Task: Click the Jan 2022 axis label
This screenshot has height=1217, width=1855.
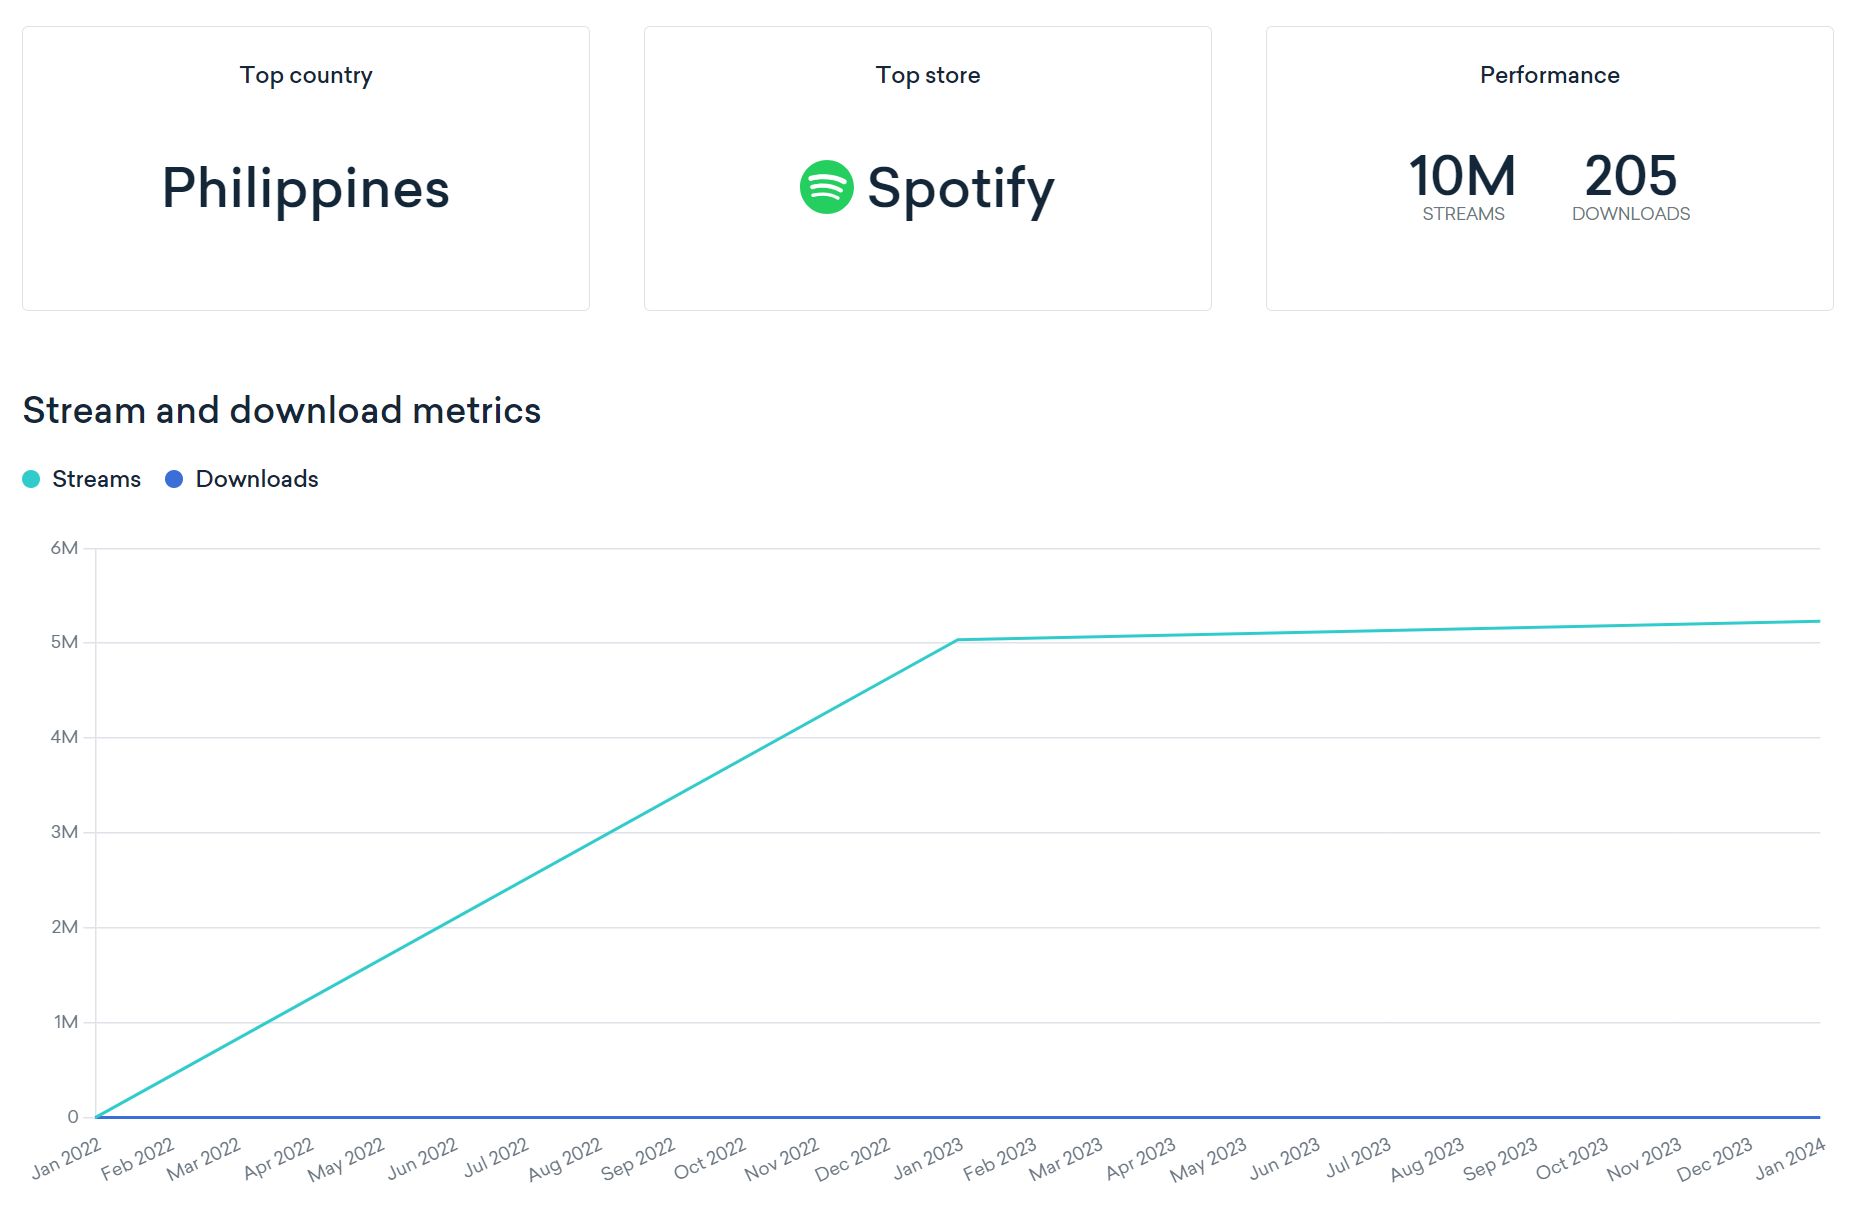Action: pyautogui.click(x=66, y=1159)
